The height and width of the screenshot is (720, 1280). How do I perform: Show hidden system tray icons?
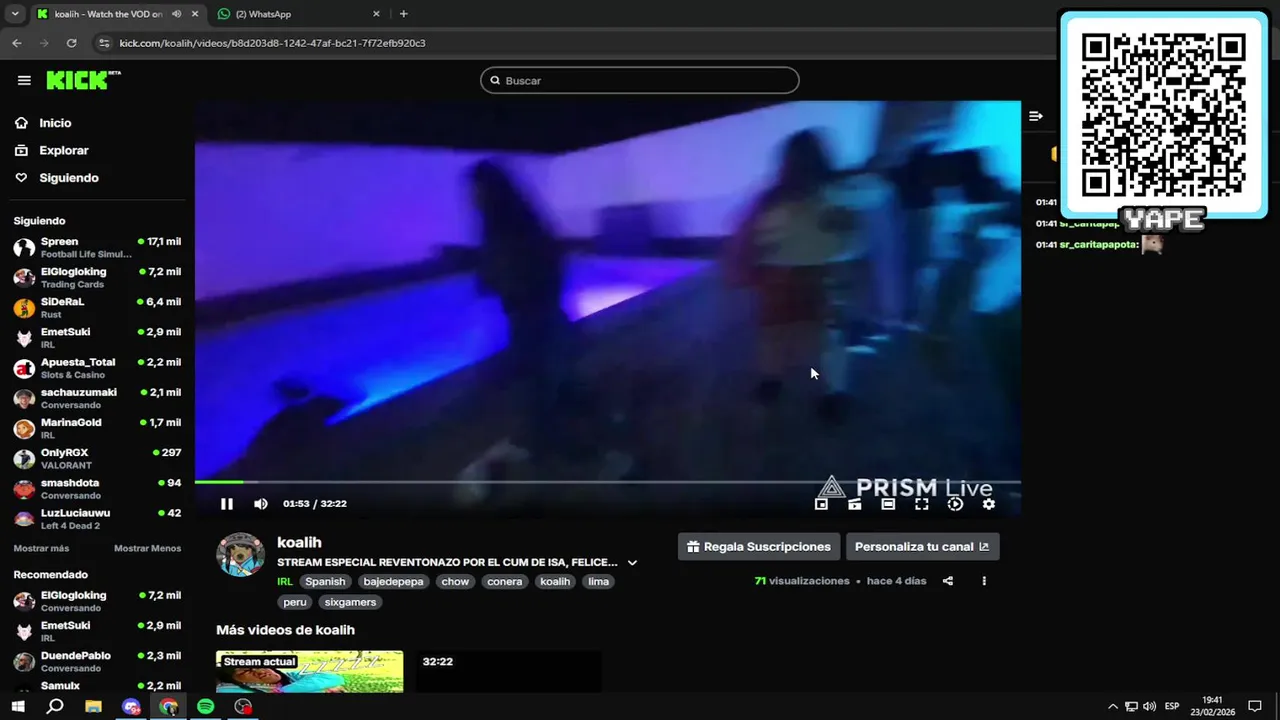tap(1113, 706)
